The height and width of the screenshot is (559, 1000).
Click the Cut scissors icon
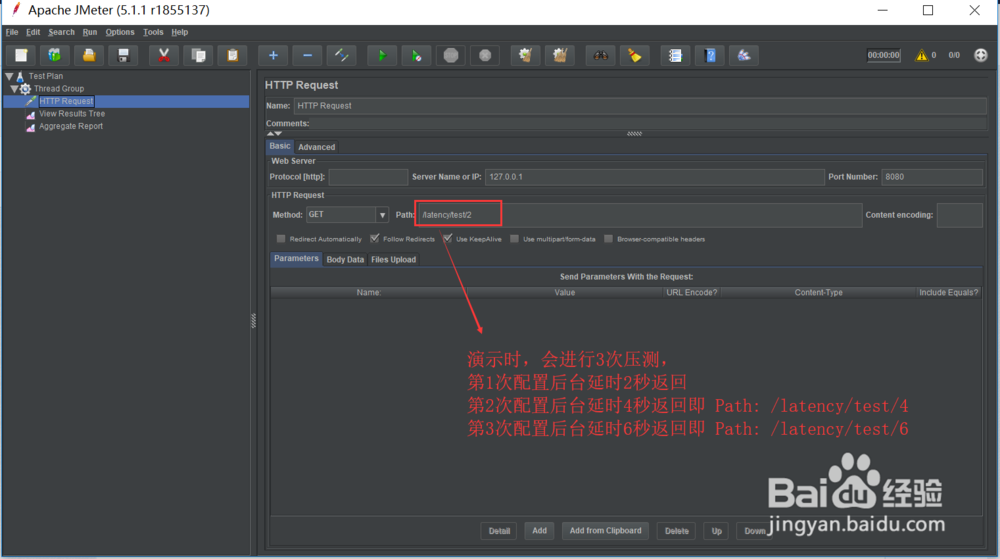click(x=164, y=55)
